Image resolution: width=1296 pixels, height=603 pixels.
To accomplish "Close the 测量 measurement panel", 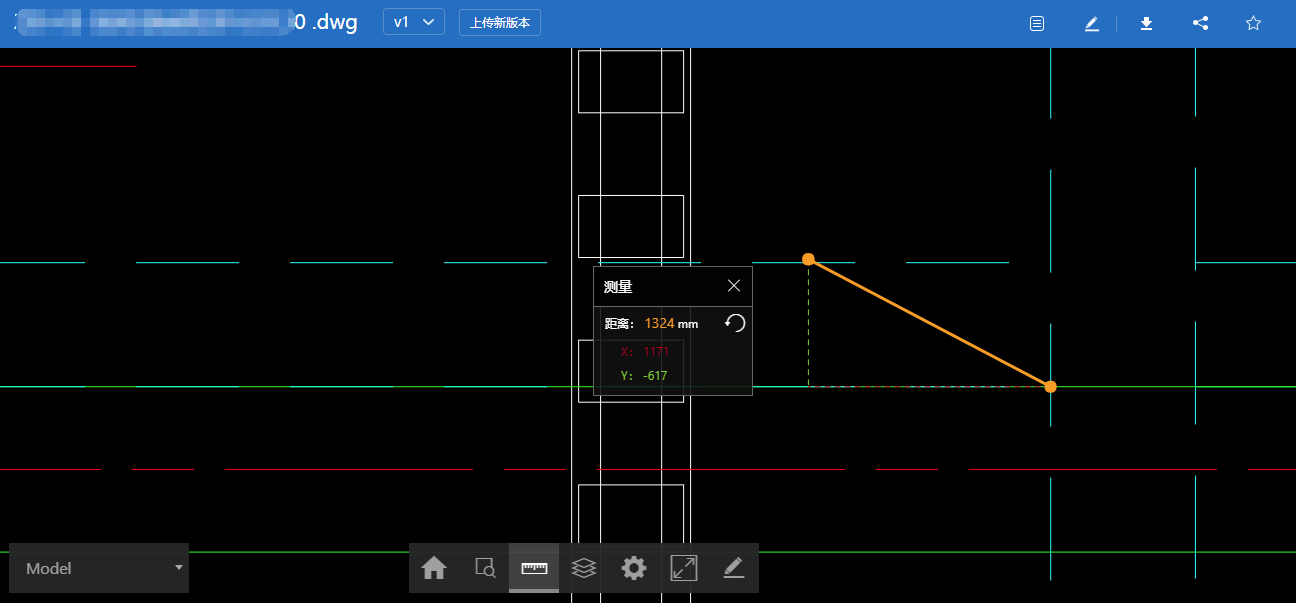I will click(734, 286).
